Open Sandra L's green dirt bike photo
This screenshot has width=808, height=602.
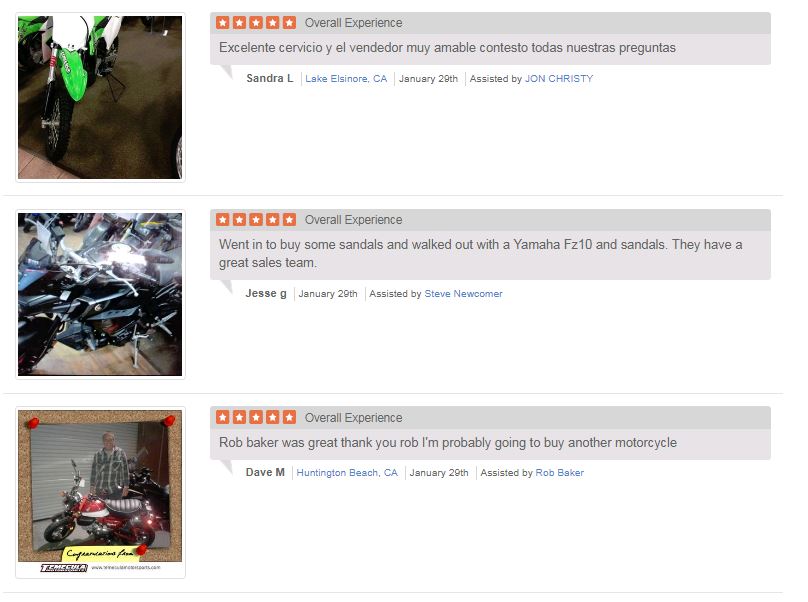click(100, 97)
